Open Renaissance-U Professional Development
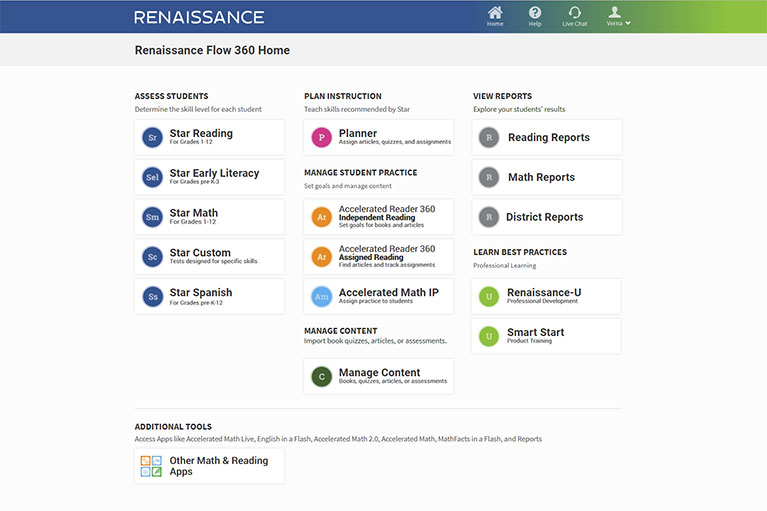 [546, 297]
